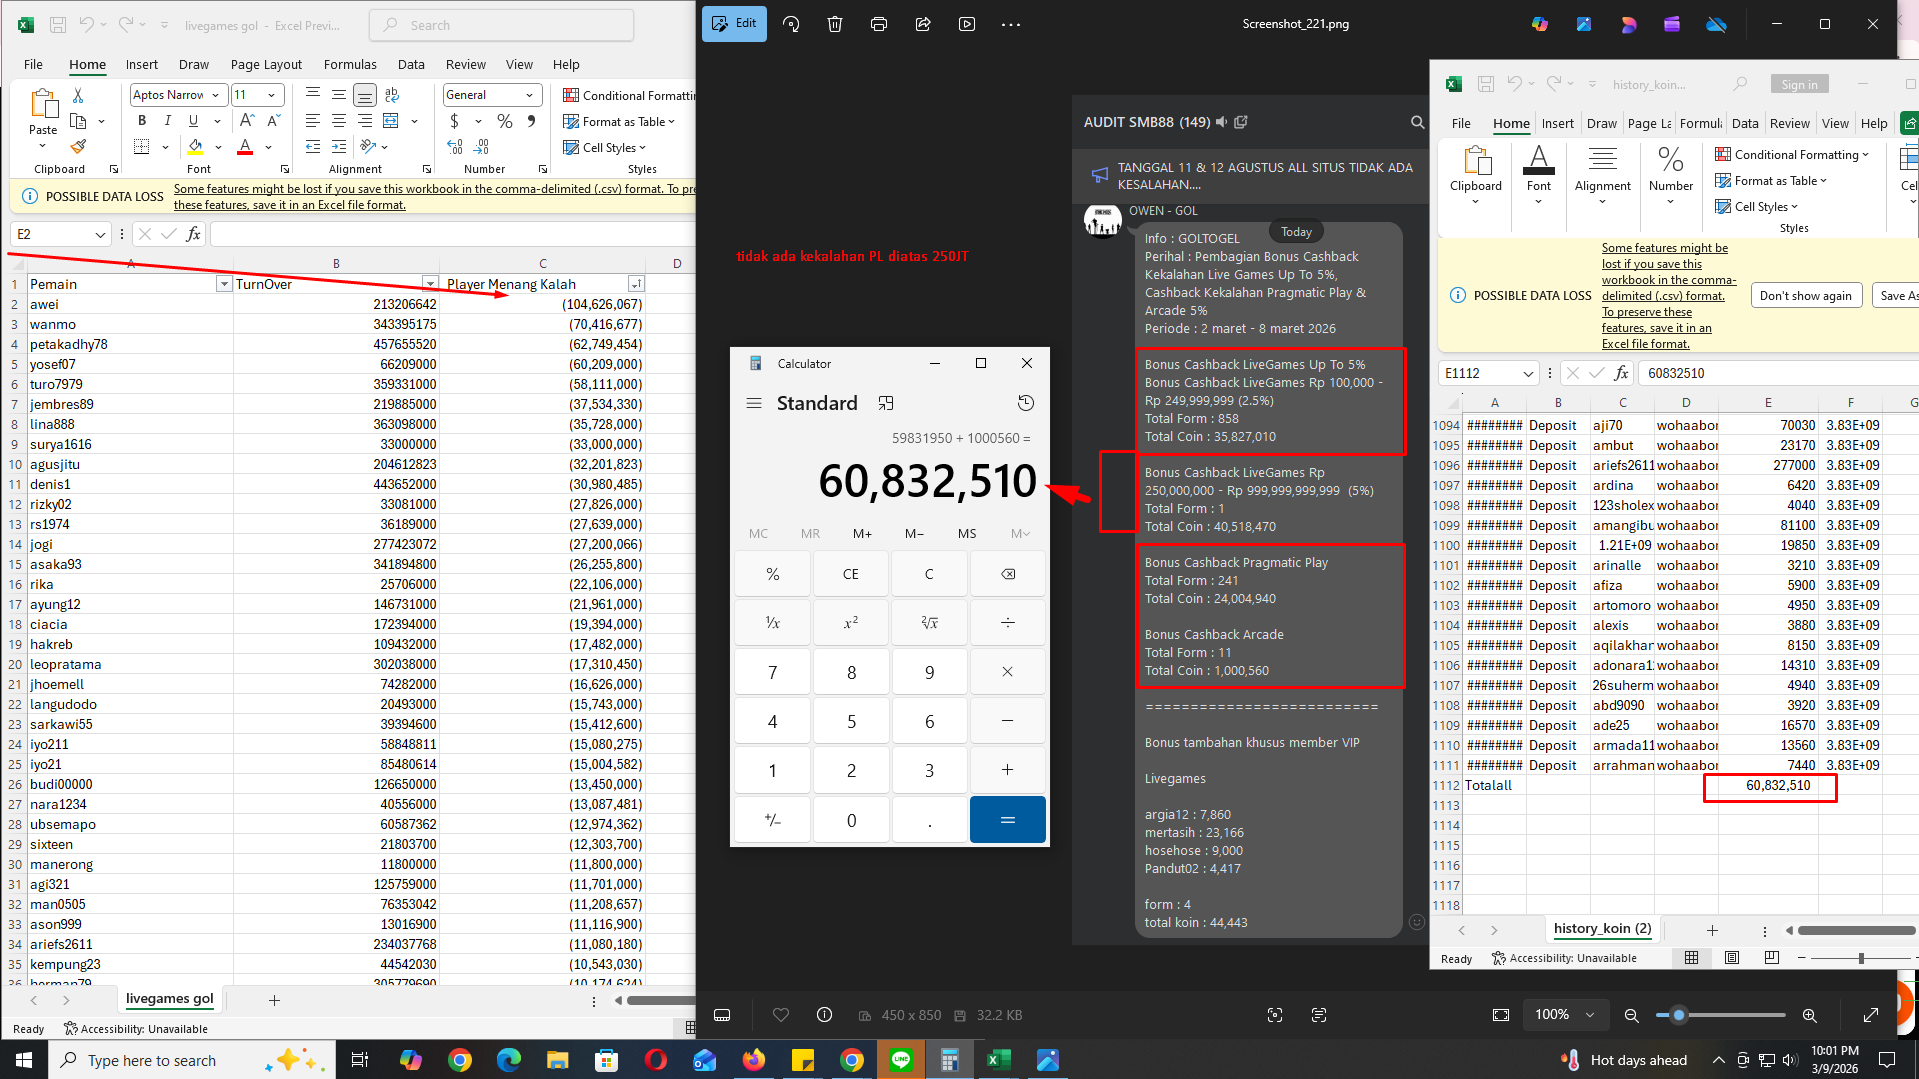This screenshot has height=1079, width=1919.
Task: Click the Edit button in Photos
Action: pyautogui.click(x=734, y=24)
